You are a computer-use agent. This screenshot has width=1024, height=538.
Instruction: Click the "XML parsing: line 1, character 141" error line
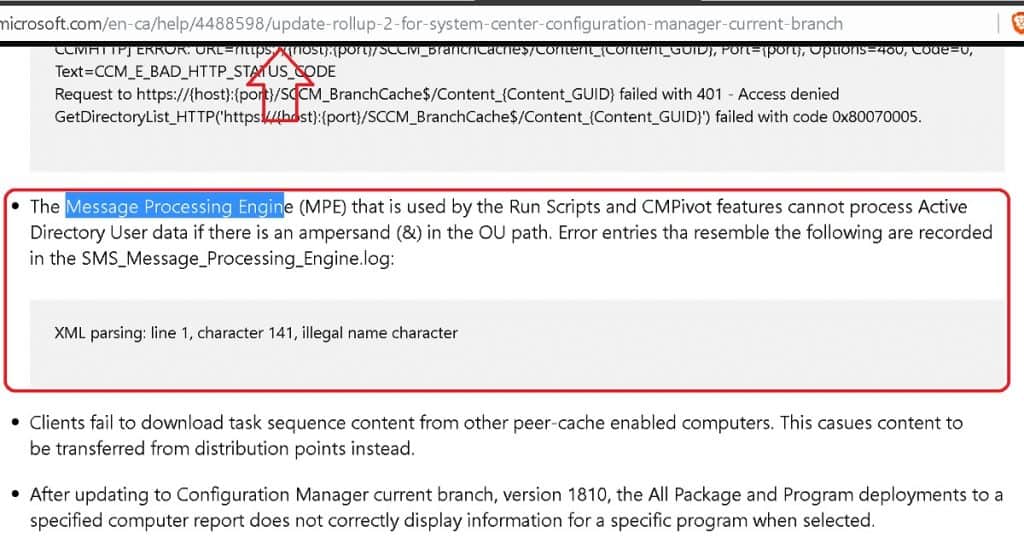point(256,333)
